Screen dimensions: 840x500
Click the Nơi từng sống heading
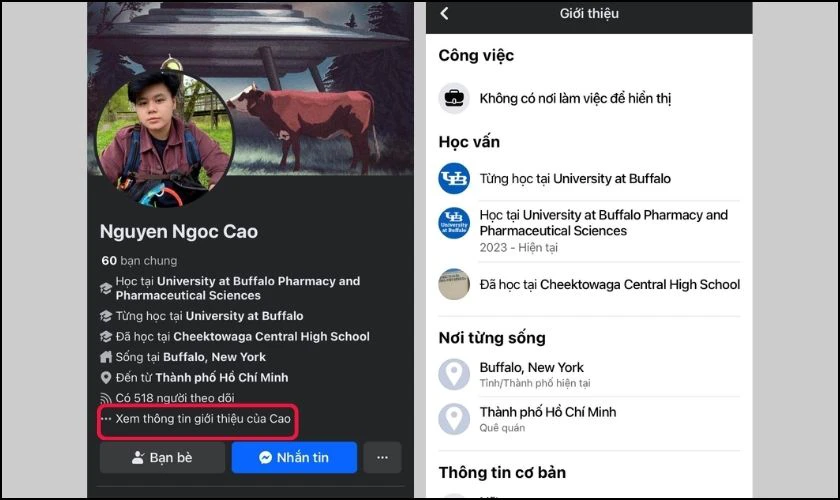coord(492,338)
